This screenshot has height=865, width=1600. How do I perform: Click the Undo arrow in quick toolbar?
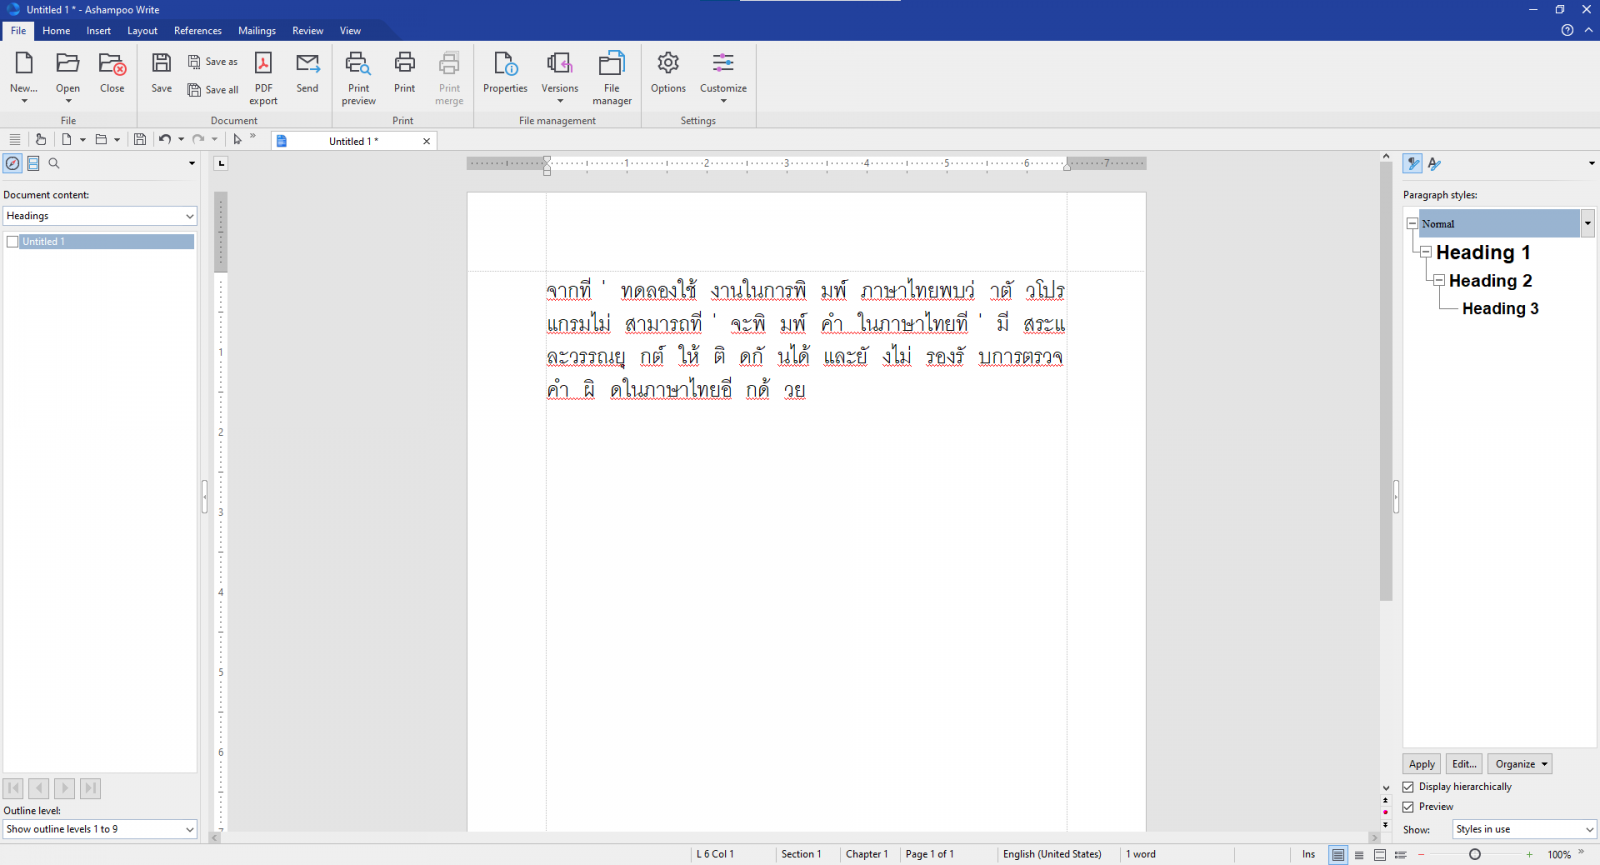[x=165, y=140]
